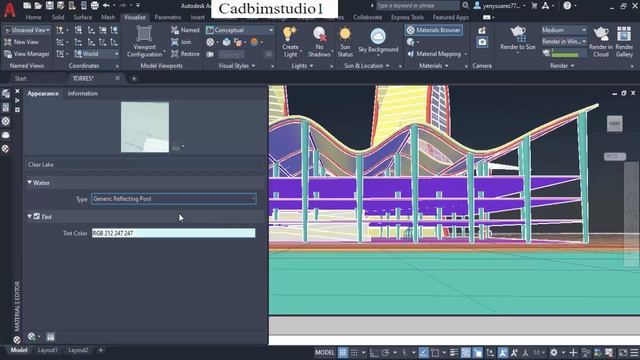640x360 pixels.
Task: Click the Create Camera icon
Action: (482, 31)
